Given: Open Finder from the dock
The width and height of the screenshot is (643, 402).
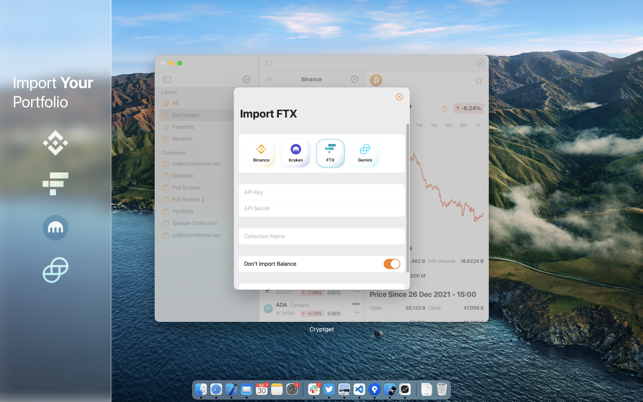Looking at the screenshot, I should pyautogui.click(x=201, y=389).
